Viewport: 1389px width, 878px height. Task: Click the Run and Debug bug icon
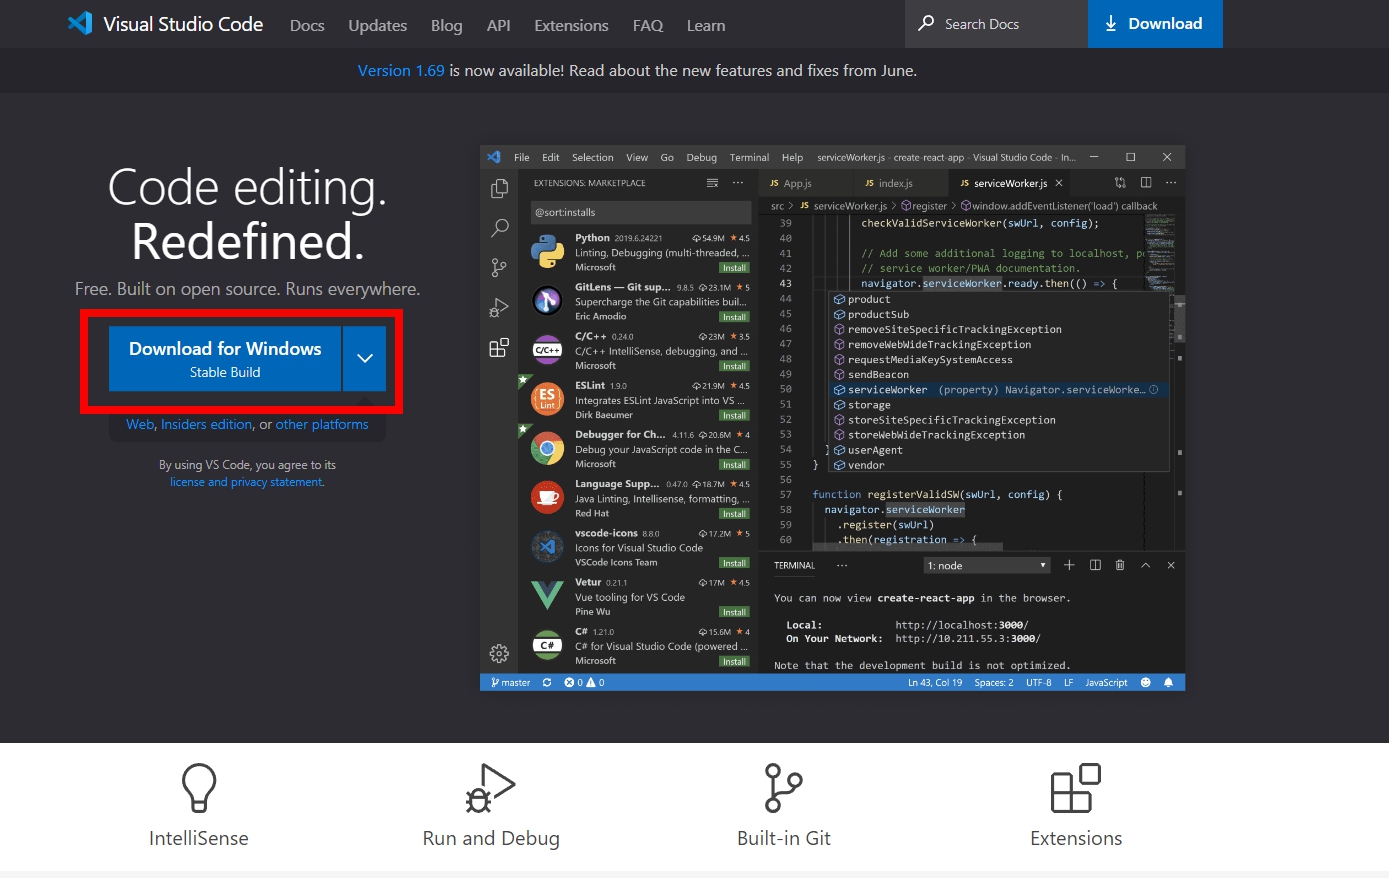click(490, 788)
